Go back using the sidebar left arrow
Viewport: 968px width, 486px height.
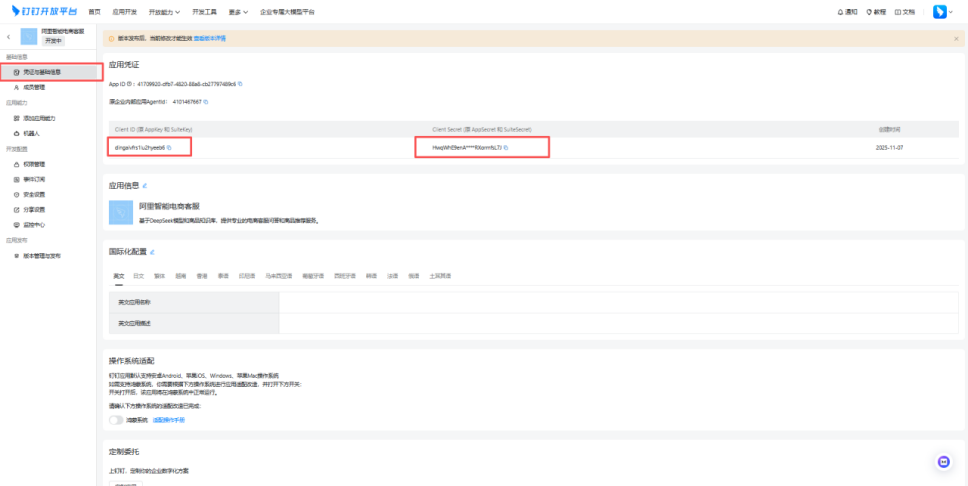click(x=8, y=37)
